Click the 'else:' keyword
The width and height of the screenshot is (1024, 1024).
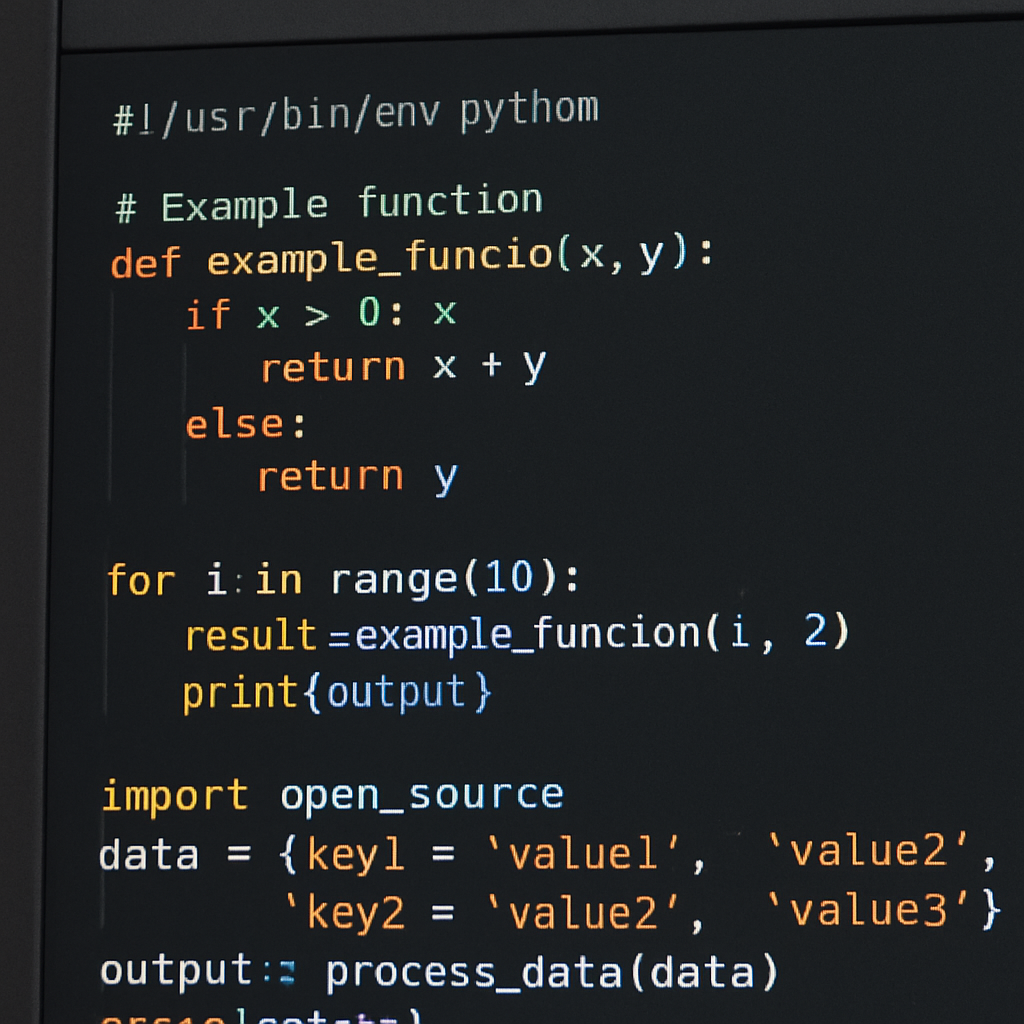point(246,424)
